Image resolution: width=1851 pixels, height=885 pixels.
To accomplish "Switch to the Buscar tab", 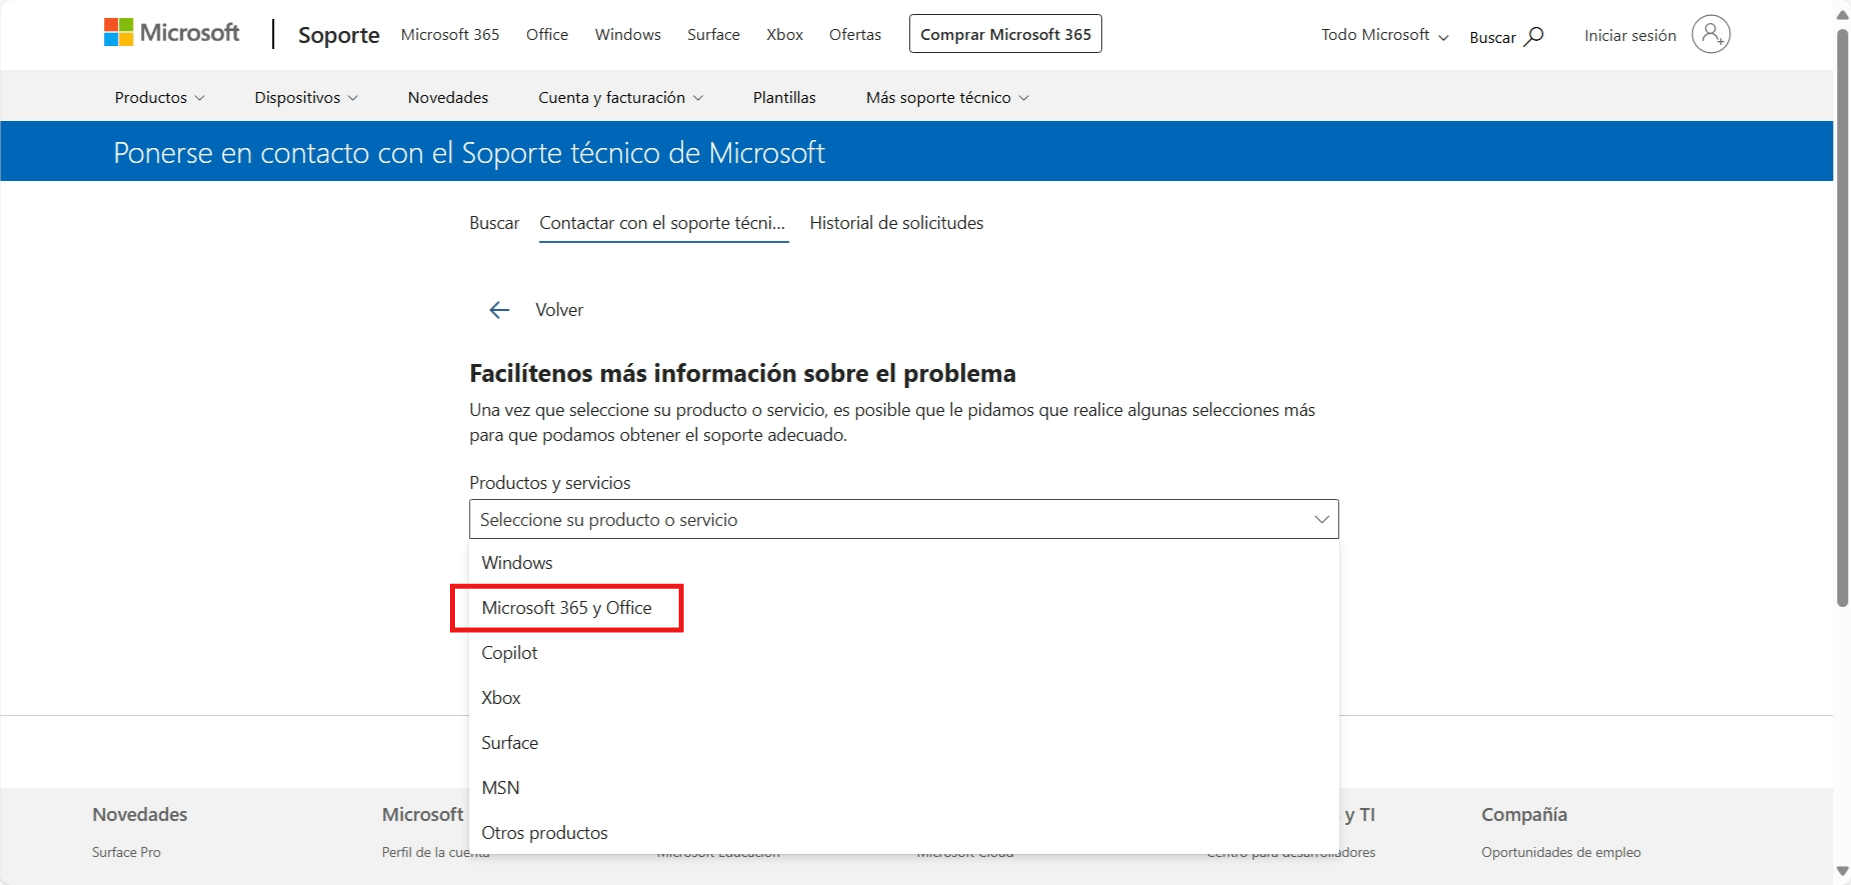I will click(494, 223).
